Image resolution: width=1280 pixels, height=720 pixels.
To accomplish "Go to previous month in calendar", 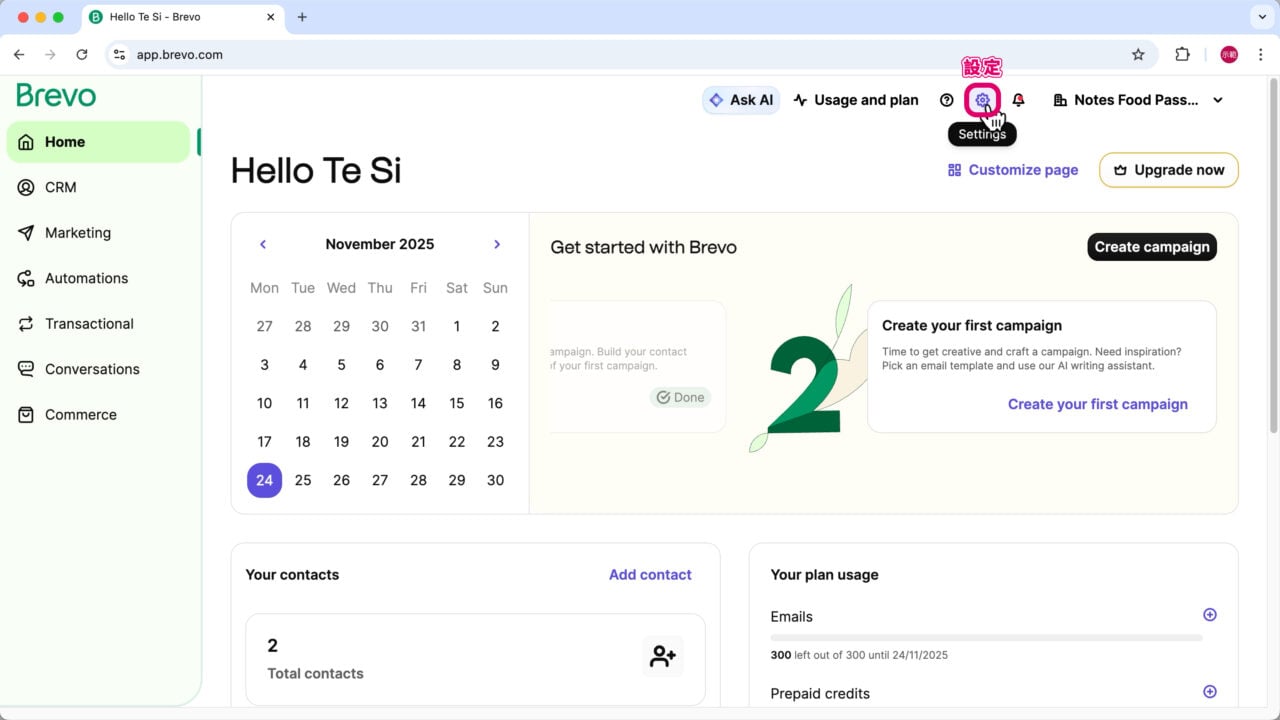I will coord(263,244).
